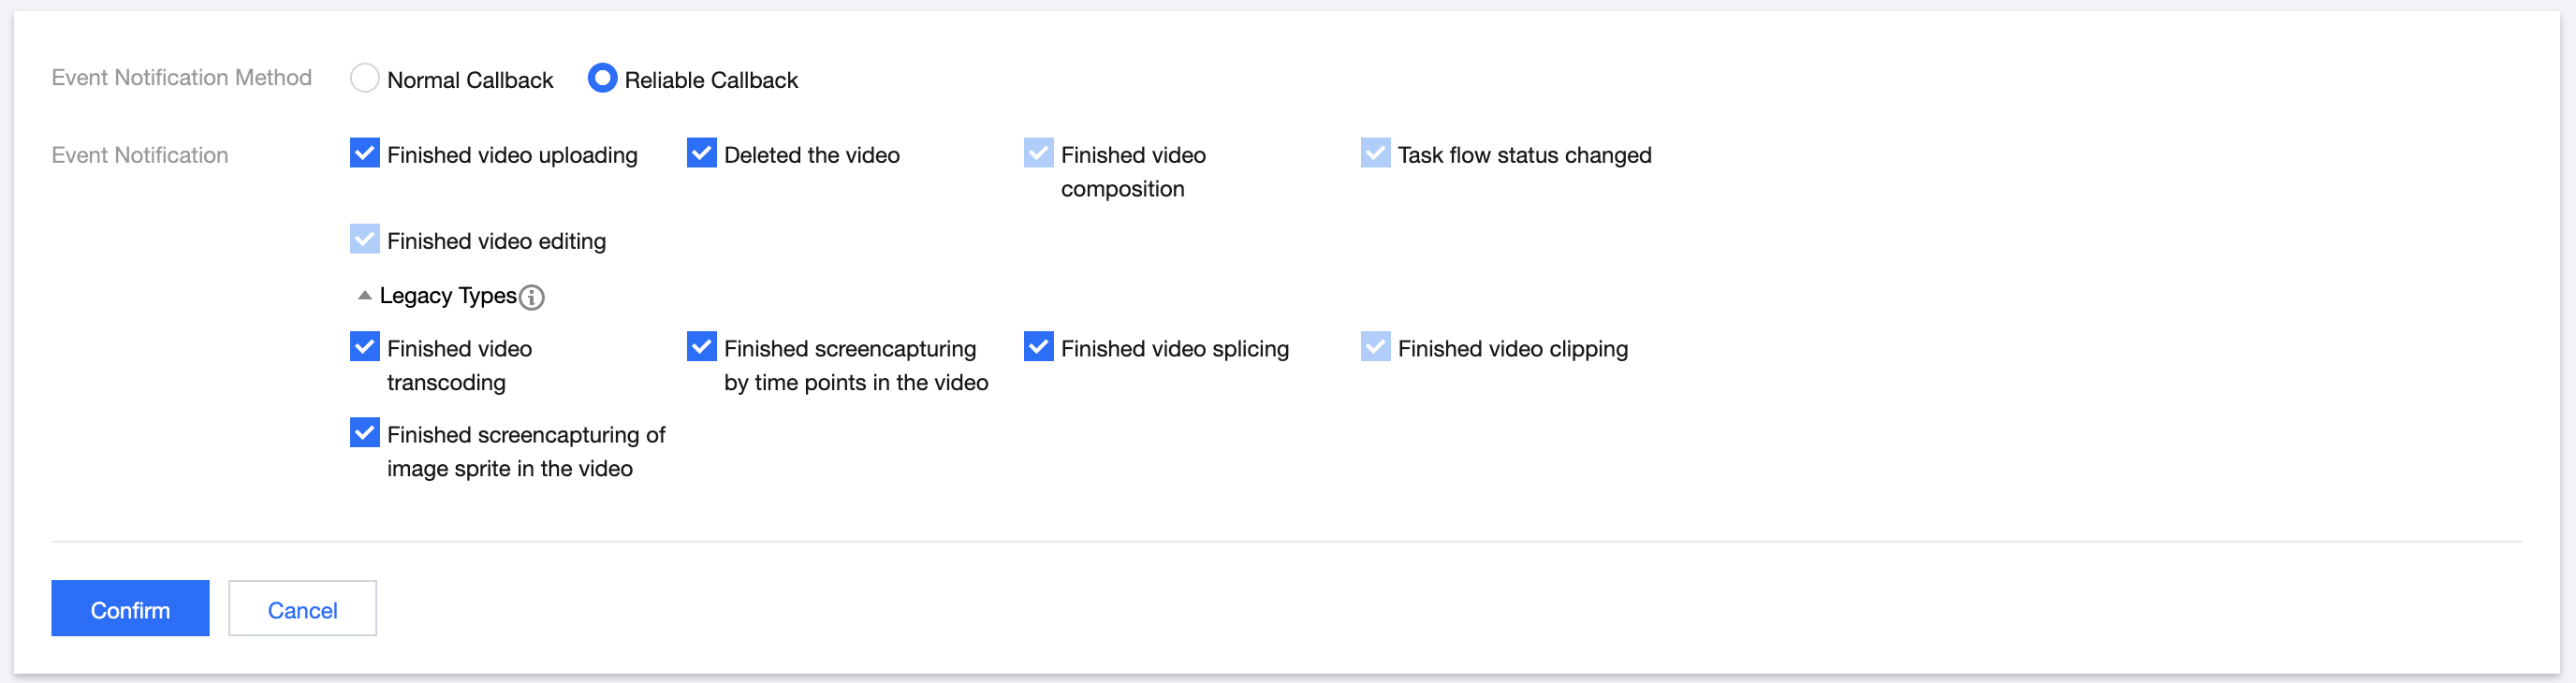Click the Confirm button
Viewport: 2576px width, 683px height.
pos(130,609)
